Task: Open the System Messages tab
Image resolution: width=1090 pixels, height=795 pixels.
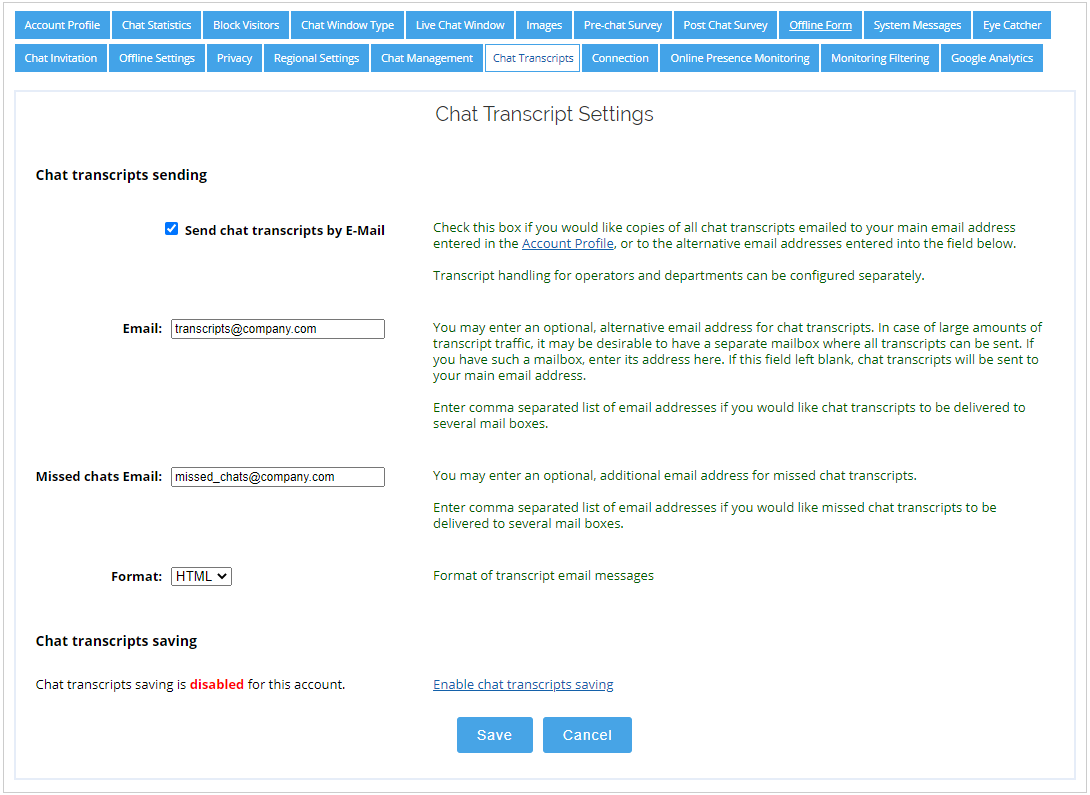Action: (917, 25)
